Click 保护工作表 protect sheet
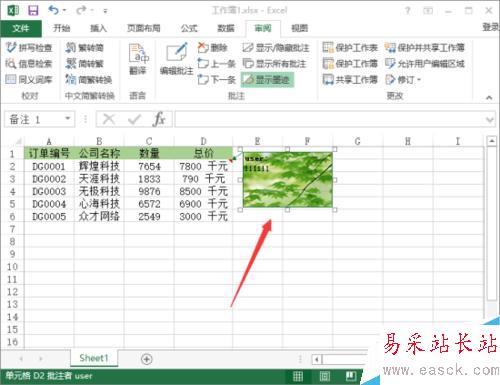500x385 pixels. [350, 48]
